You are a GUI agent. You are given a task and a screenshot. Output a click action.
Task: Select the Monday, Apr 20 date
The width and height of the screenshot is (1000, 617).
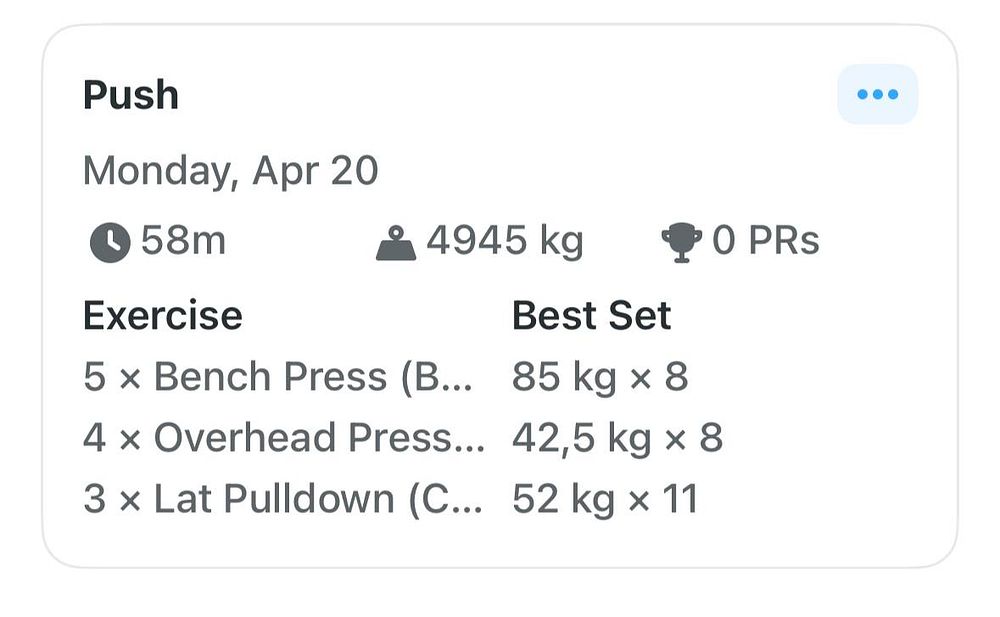[x=230, y=171]
